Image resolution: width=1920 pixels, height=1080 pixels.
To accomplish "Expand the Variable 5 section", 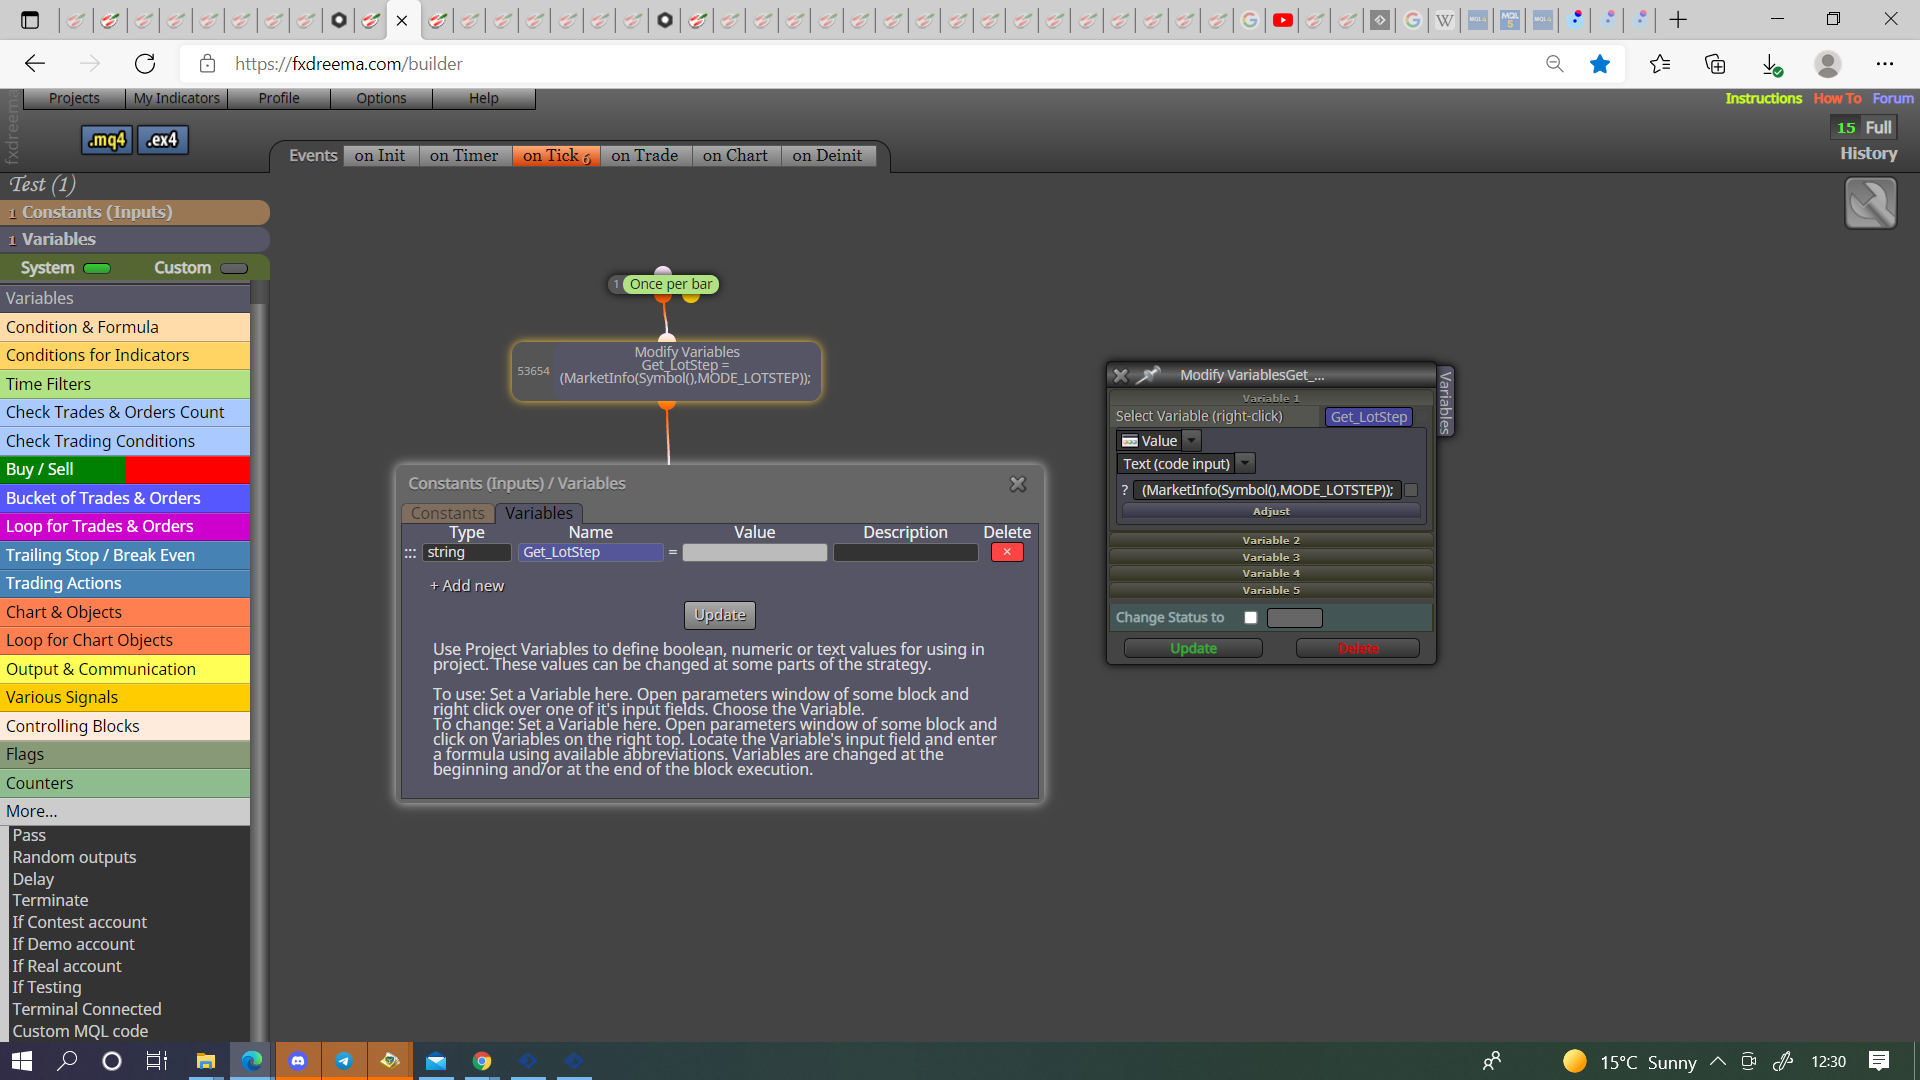I will tap(1271, 590).
